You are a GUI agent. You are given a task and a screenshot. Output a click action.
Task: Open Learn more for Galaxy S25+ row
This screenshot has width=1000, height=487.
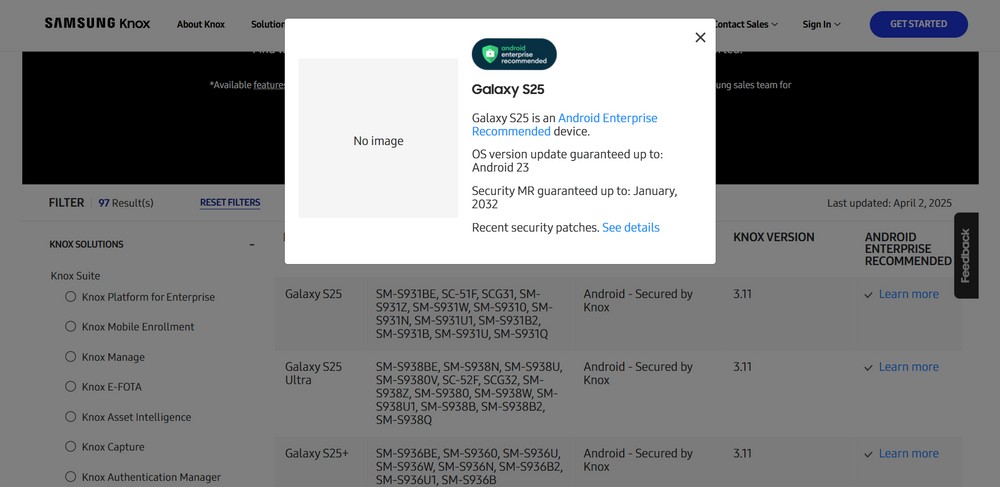[x=909, y=453]
